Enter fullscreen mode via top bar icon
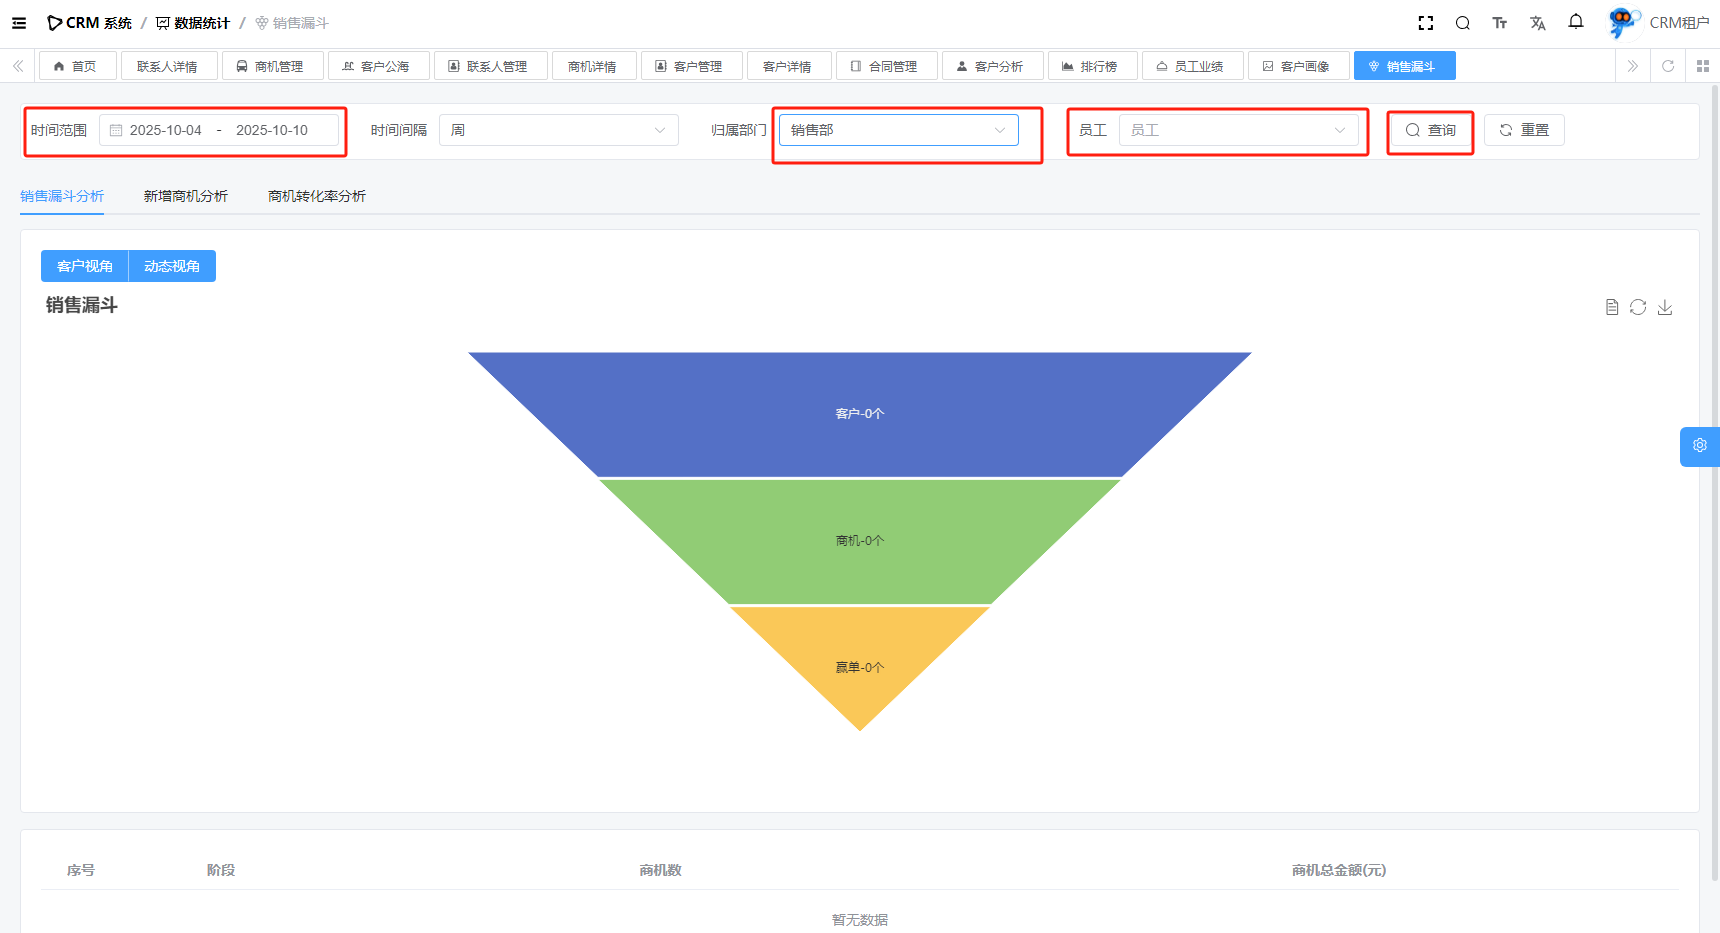 1426,23
